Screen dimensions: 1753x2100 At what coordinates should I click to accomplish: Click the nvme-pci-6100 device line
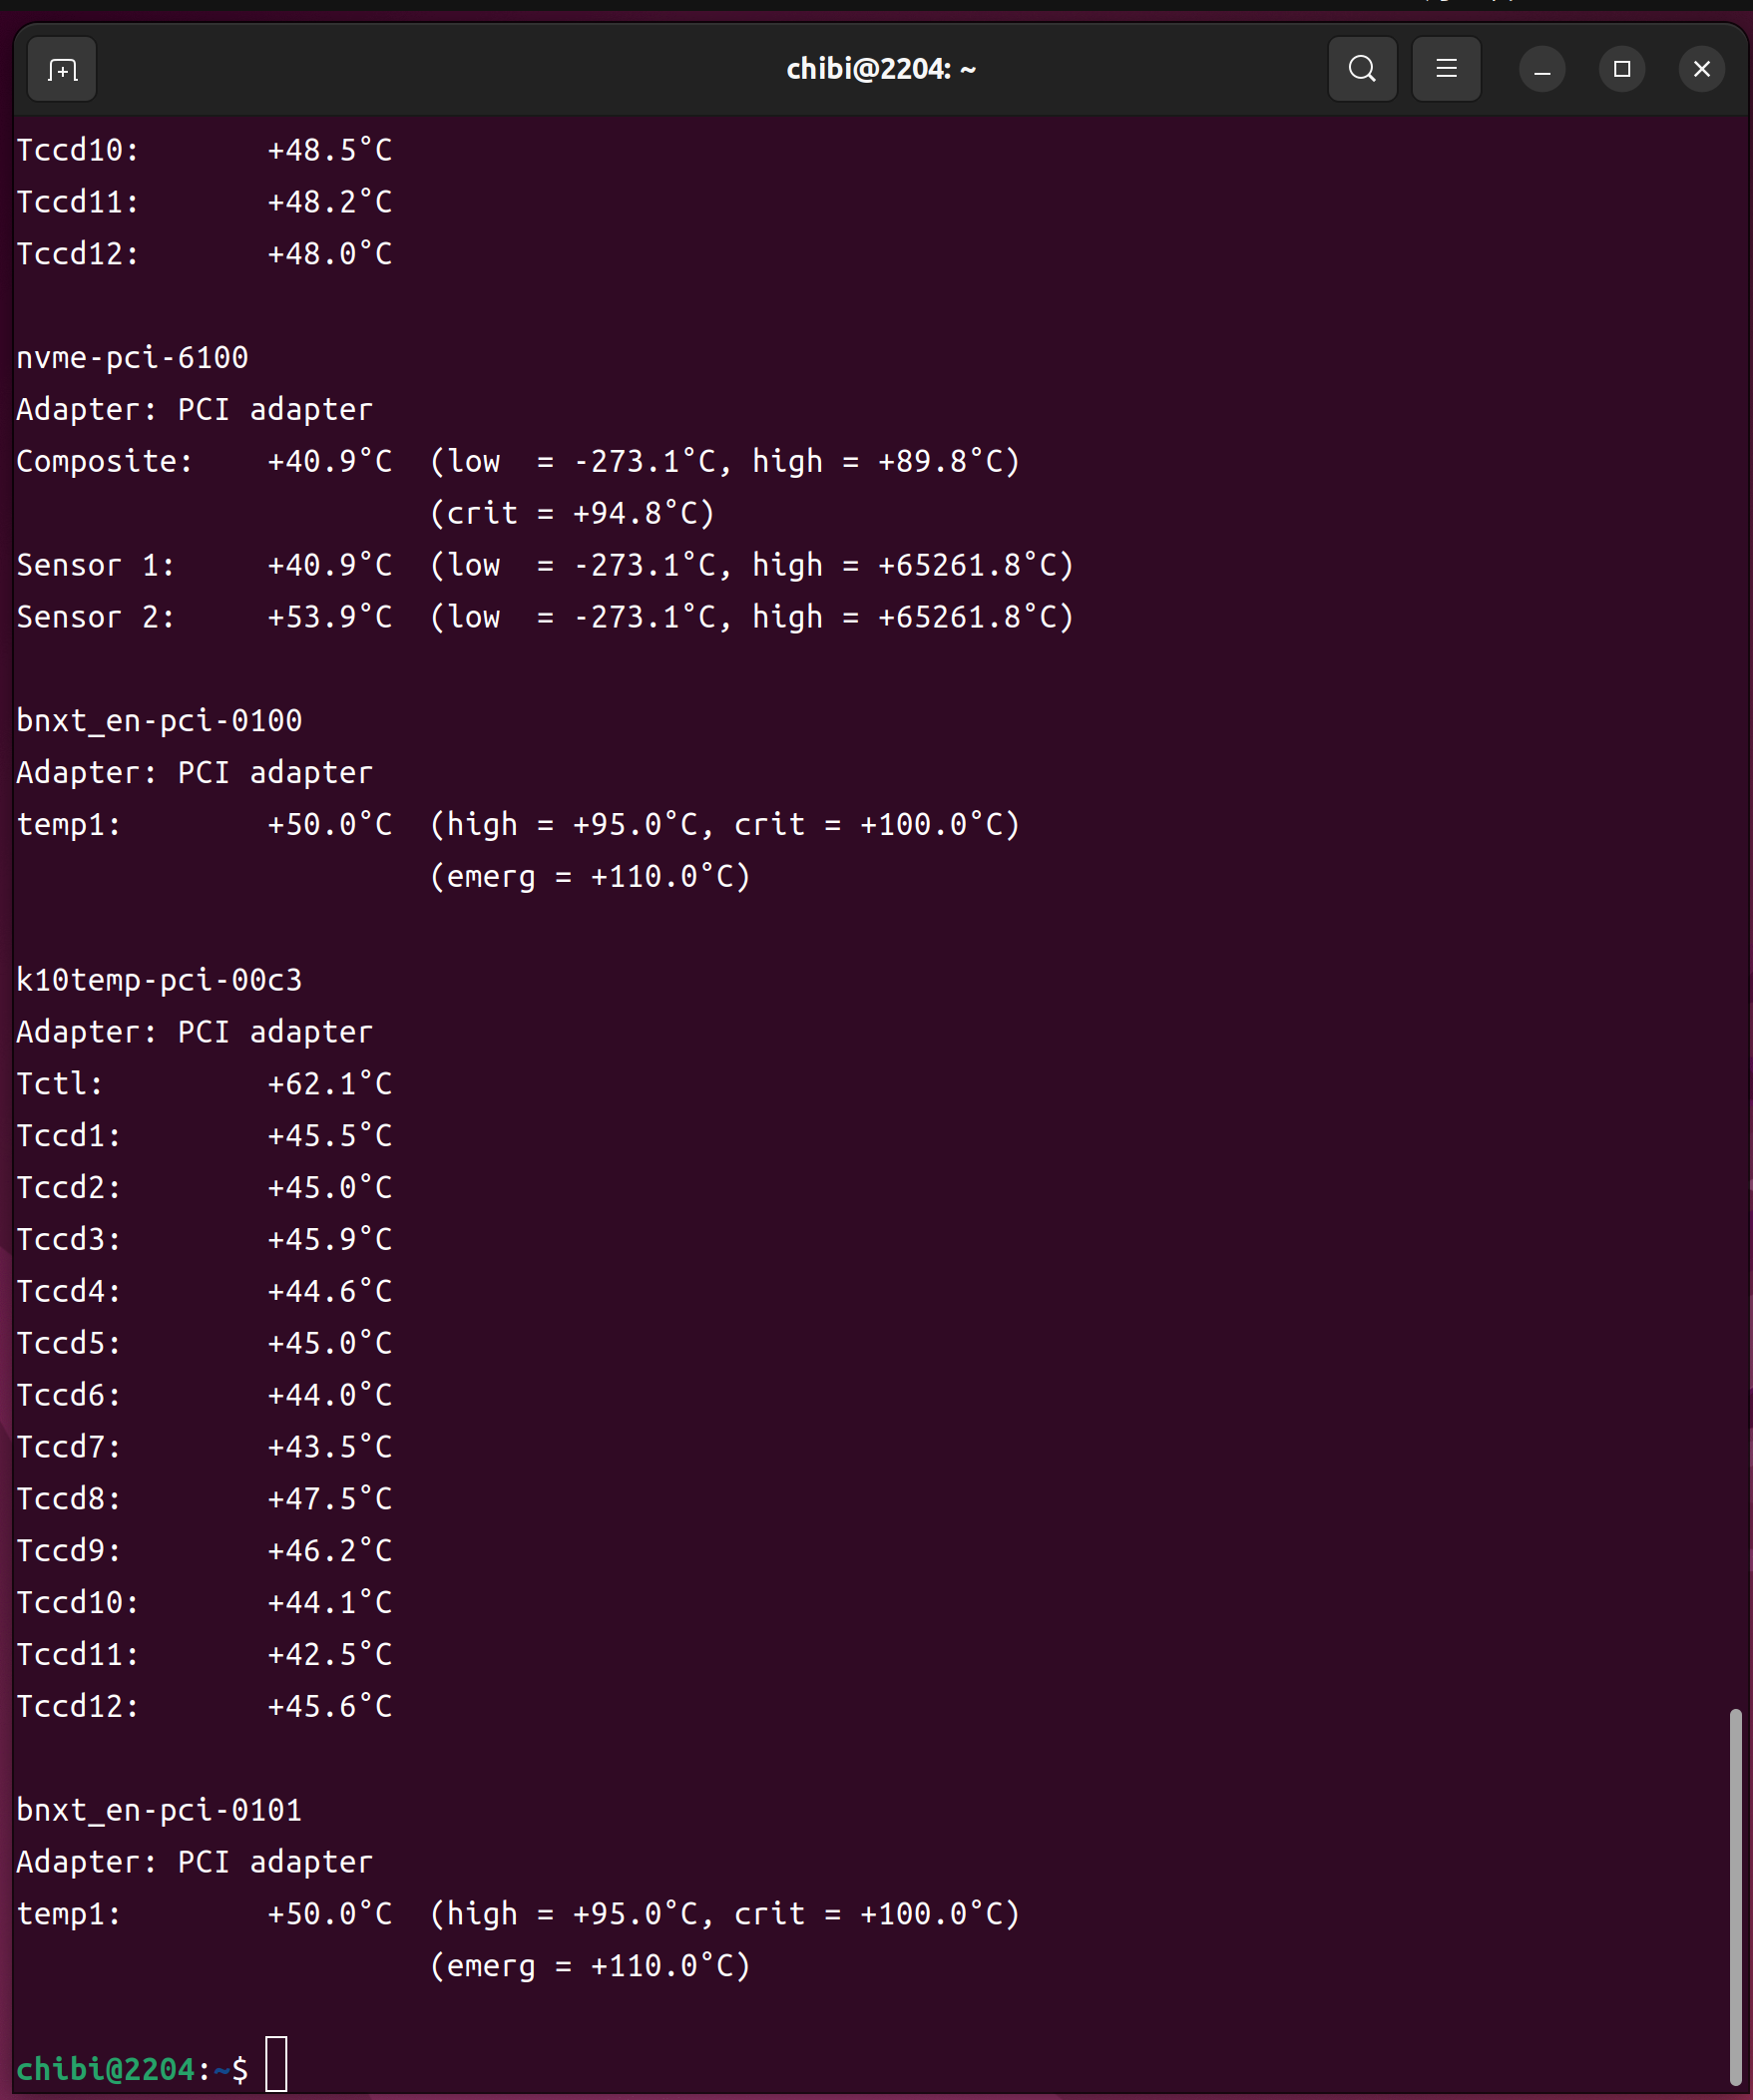tap(132, 357)
